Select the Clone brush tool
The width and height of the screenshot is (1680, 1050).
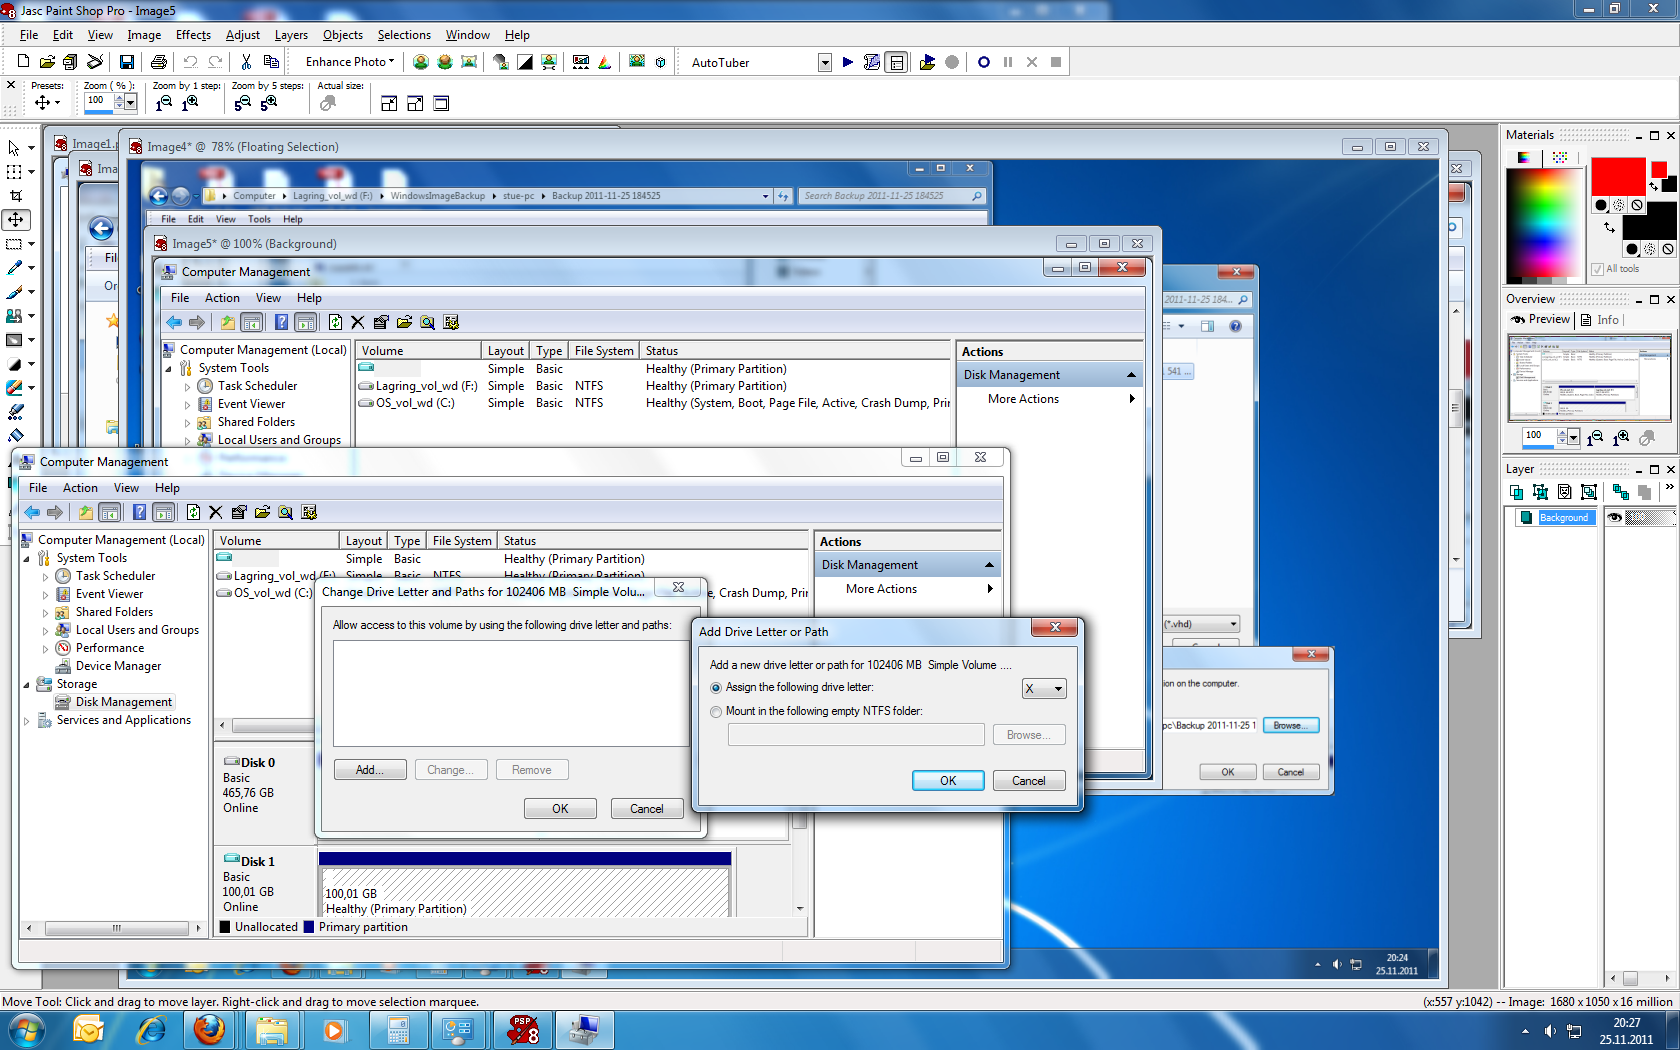pos(15,316)
